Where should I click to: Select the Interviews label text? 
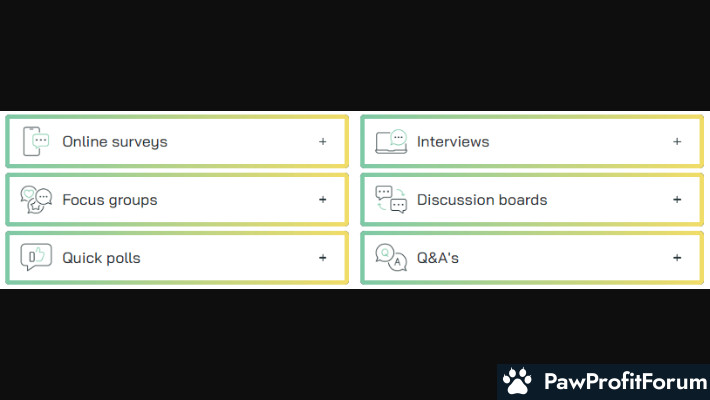[453, 141]
